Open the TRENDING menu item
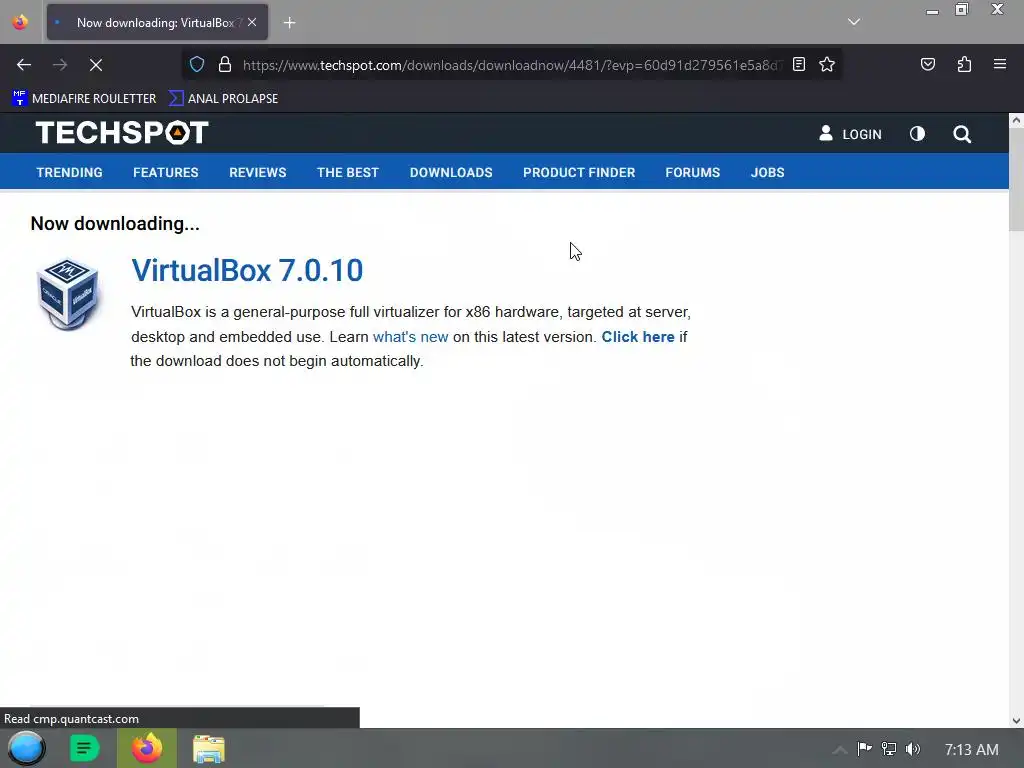Image resolution: width=1024 pixels, height=768 pixels. [x=69, y=172]
